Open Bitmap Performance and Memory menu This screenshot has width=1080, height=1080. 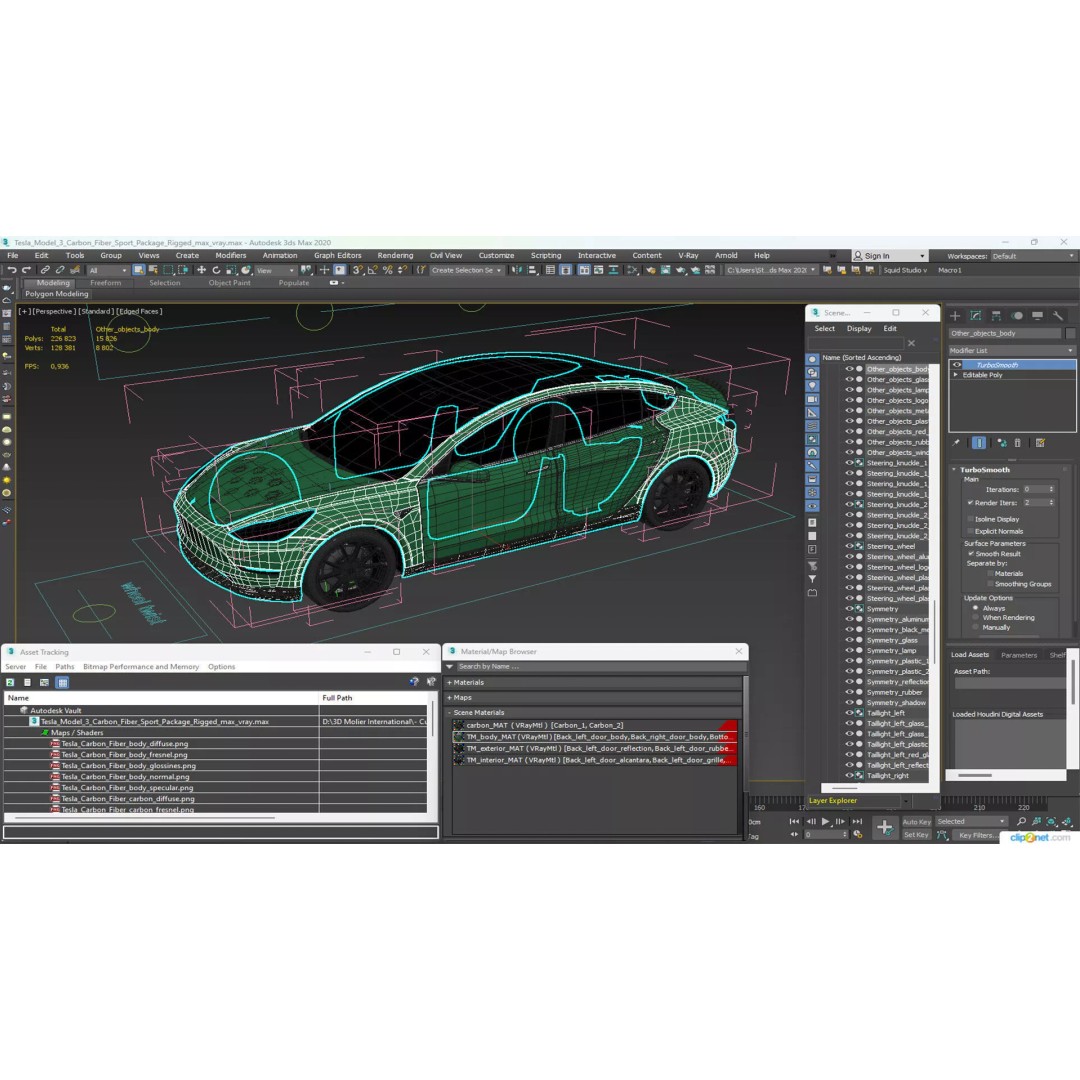point(141,667)
